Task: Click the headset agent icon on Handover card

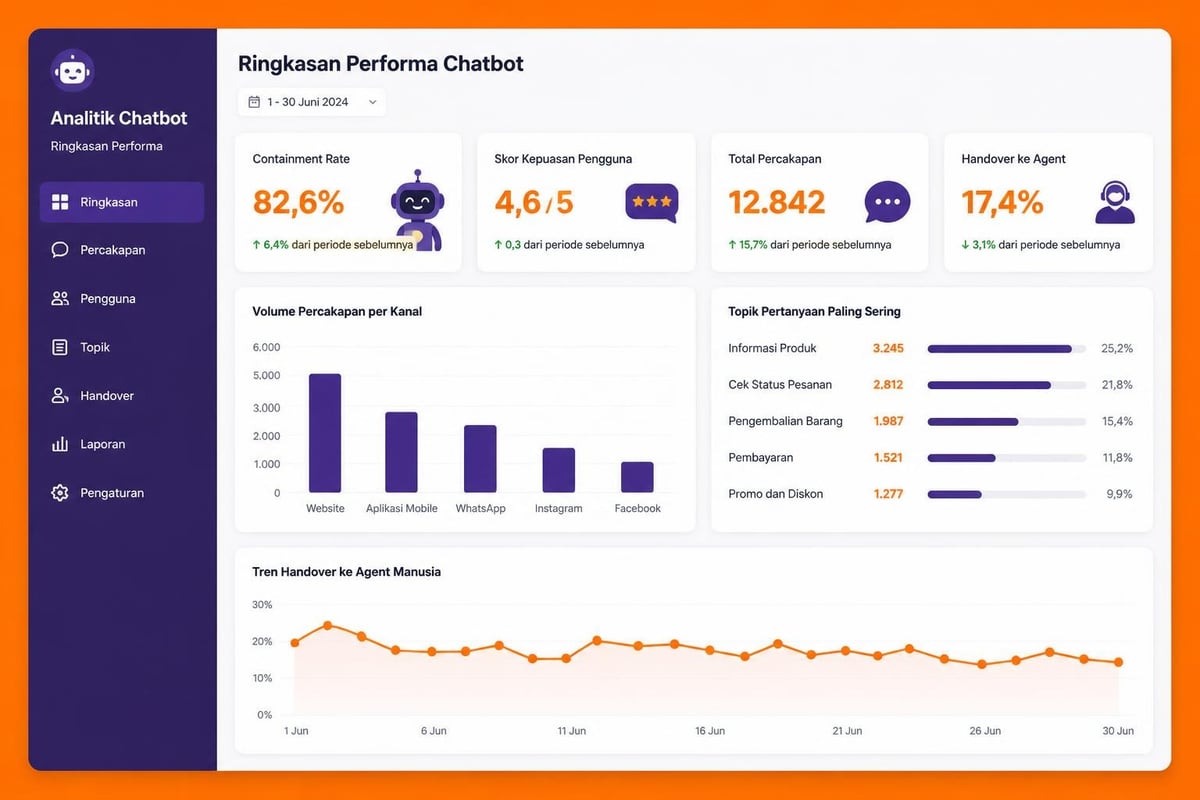Action: coord(1114,202)
